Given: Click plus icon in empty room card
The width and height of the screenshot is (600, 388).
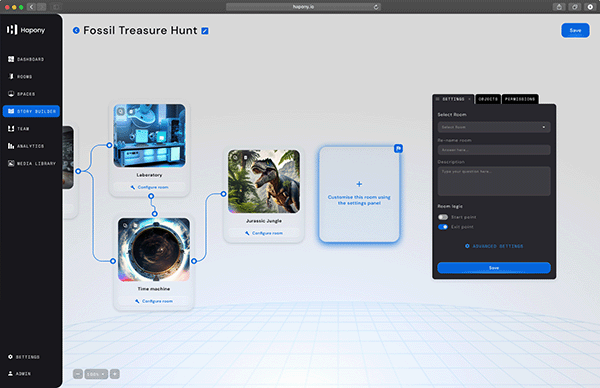Looking at the screenshot, I should pos(359,184).
